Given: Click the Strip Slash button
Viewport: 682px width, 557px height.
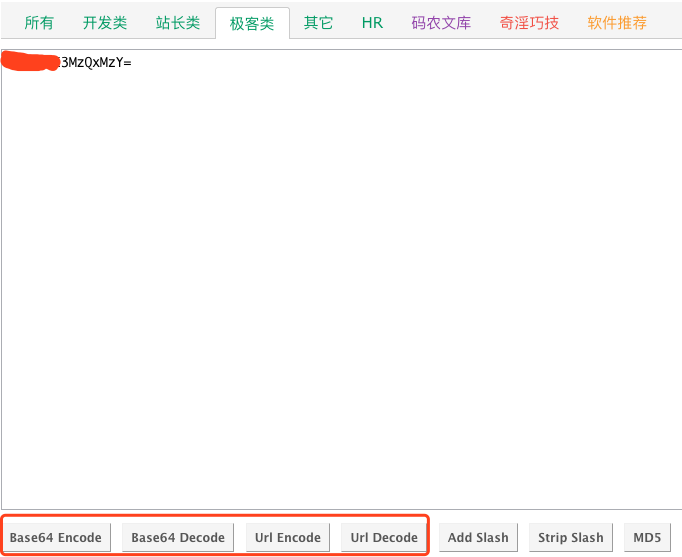Looking at the screenshot, I should point(571,537).
